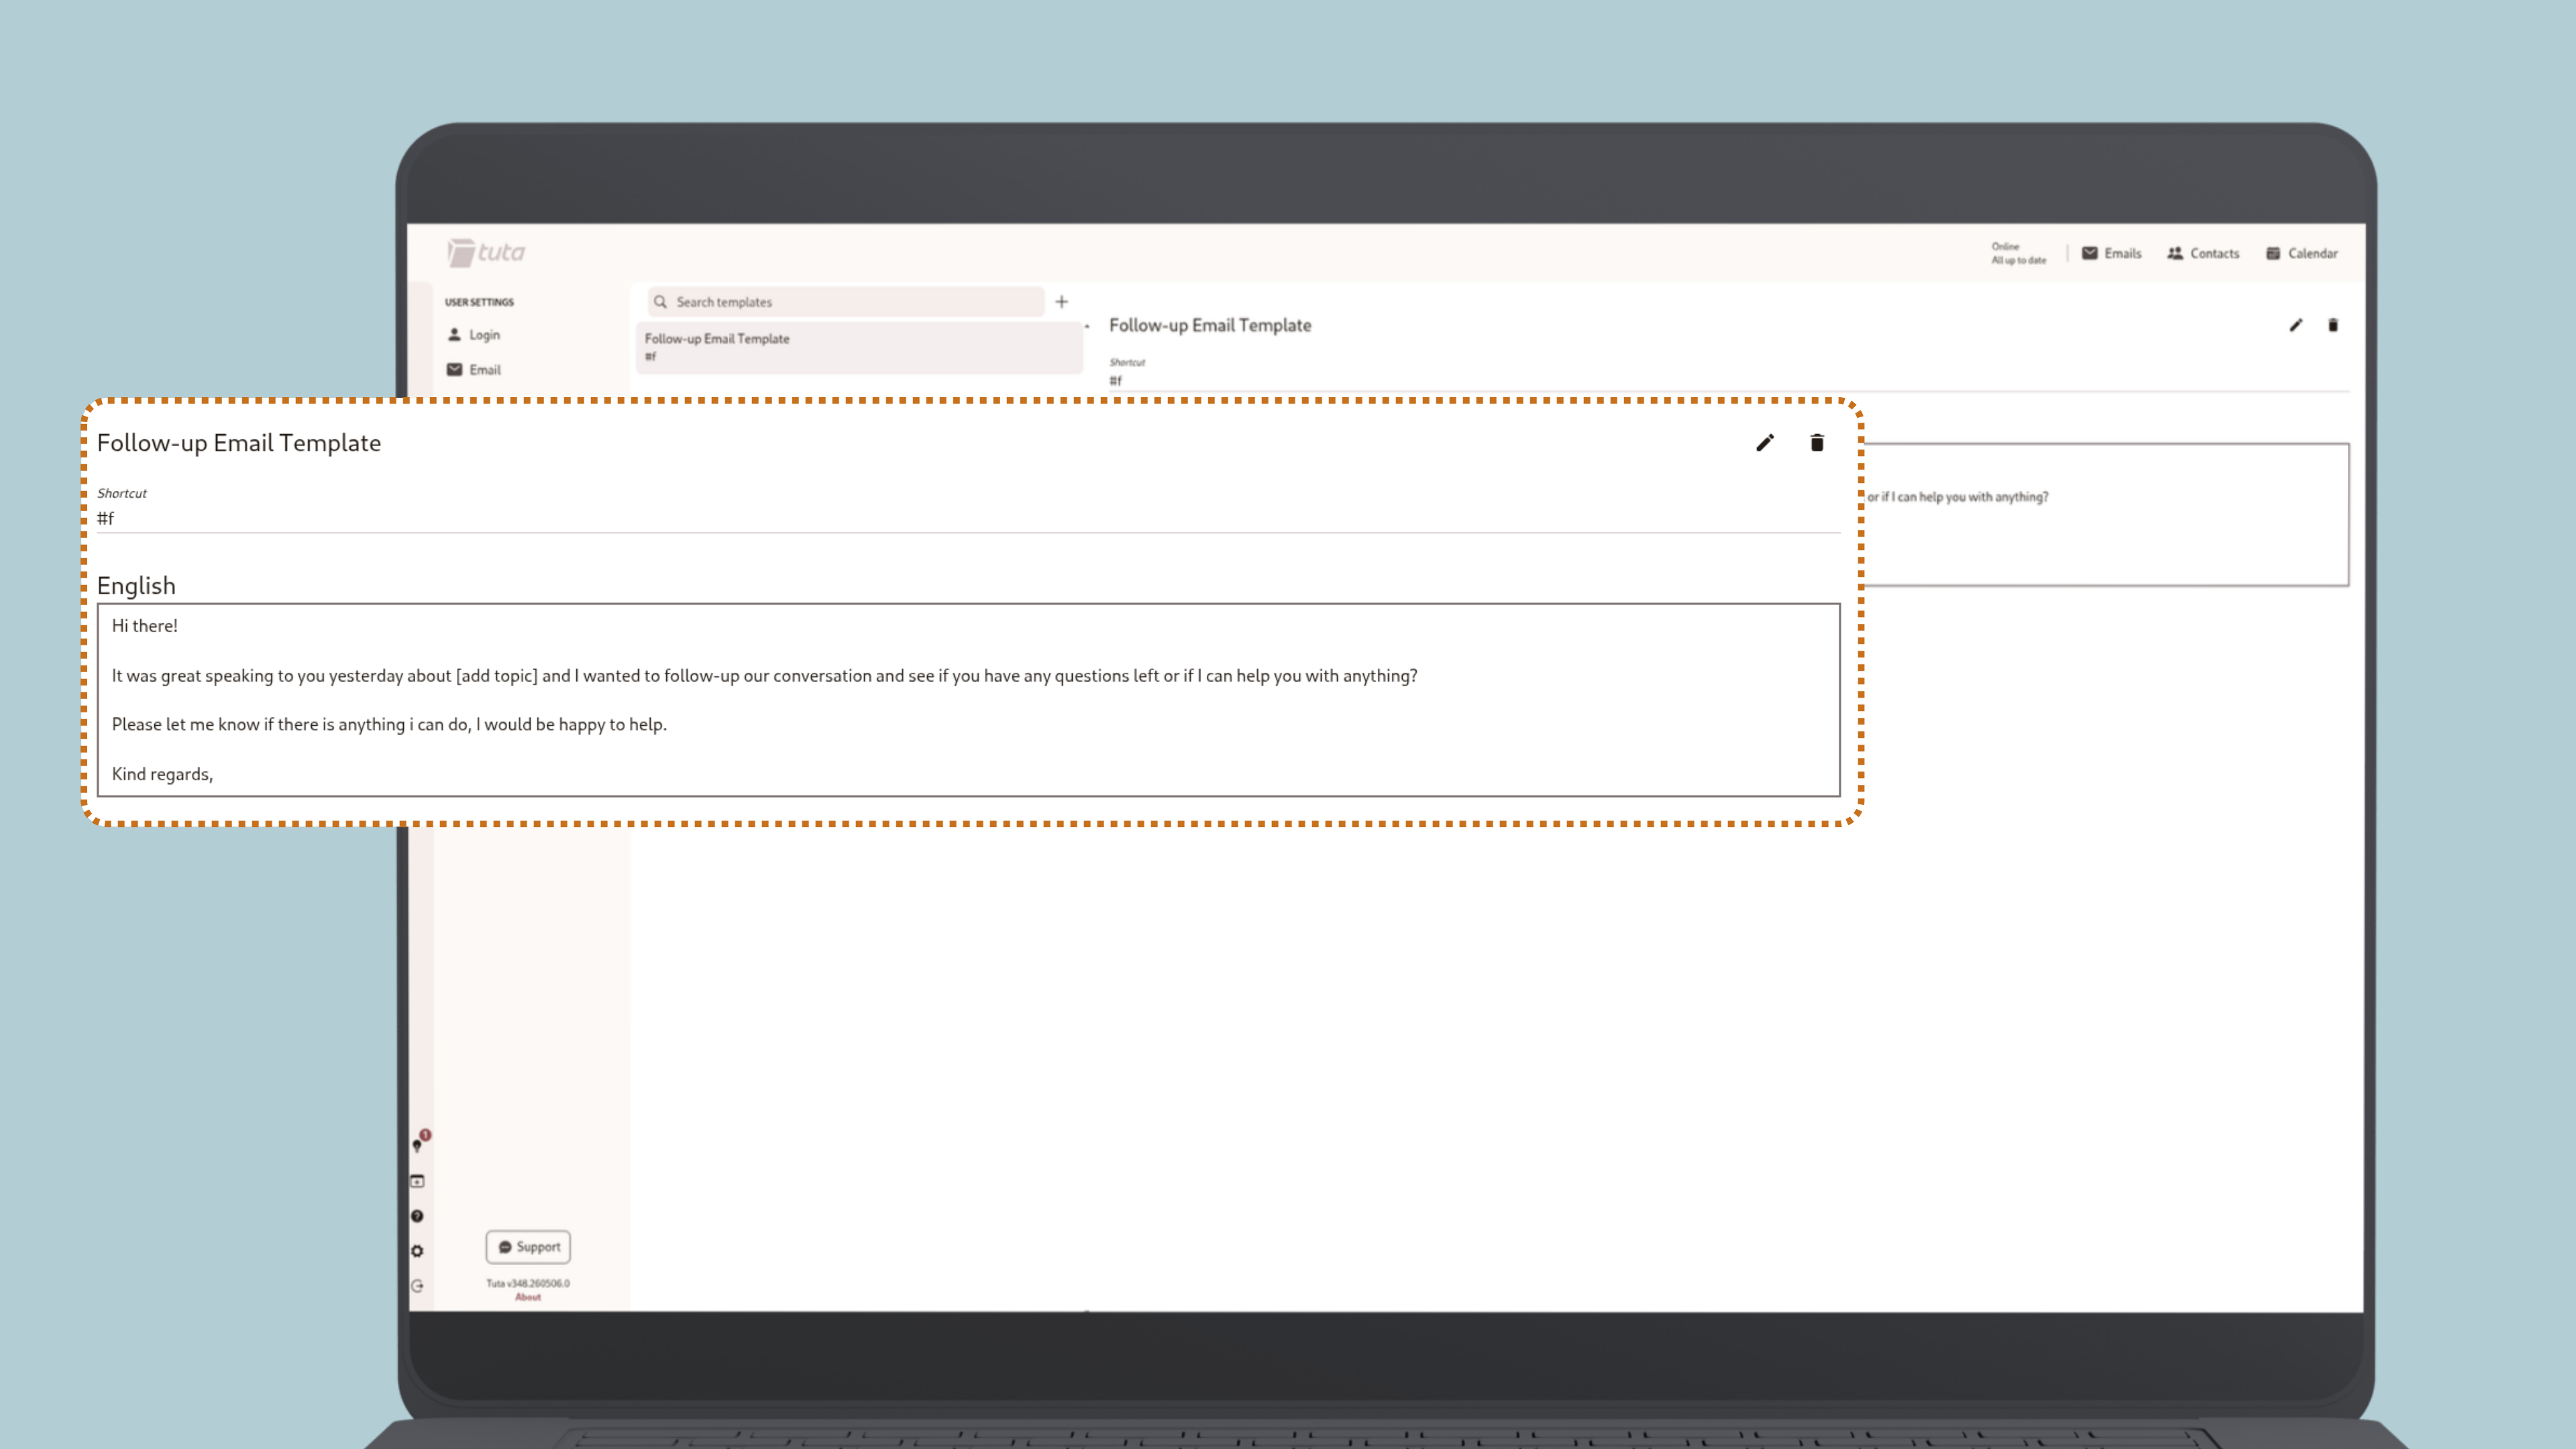Open the Contacts section
Screen dimensions: 2576x1449
coord(2202,253)
